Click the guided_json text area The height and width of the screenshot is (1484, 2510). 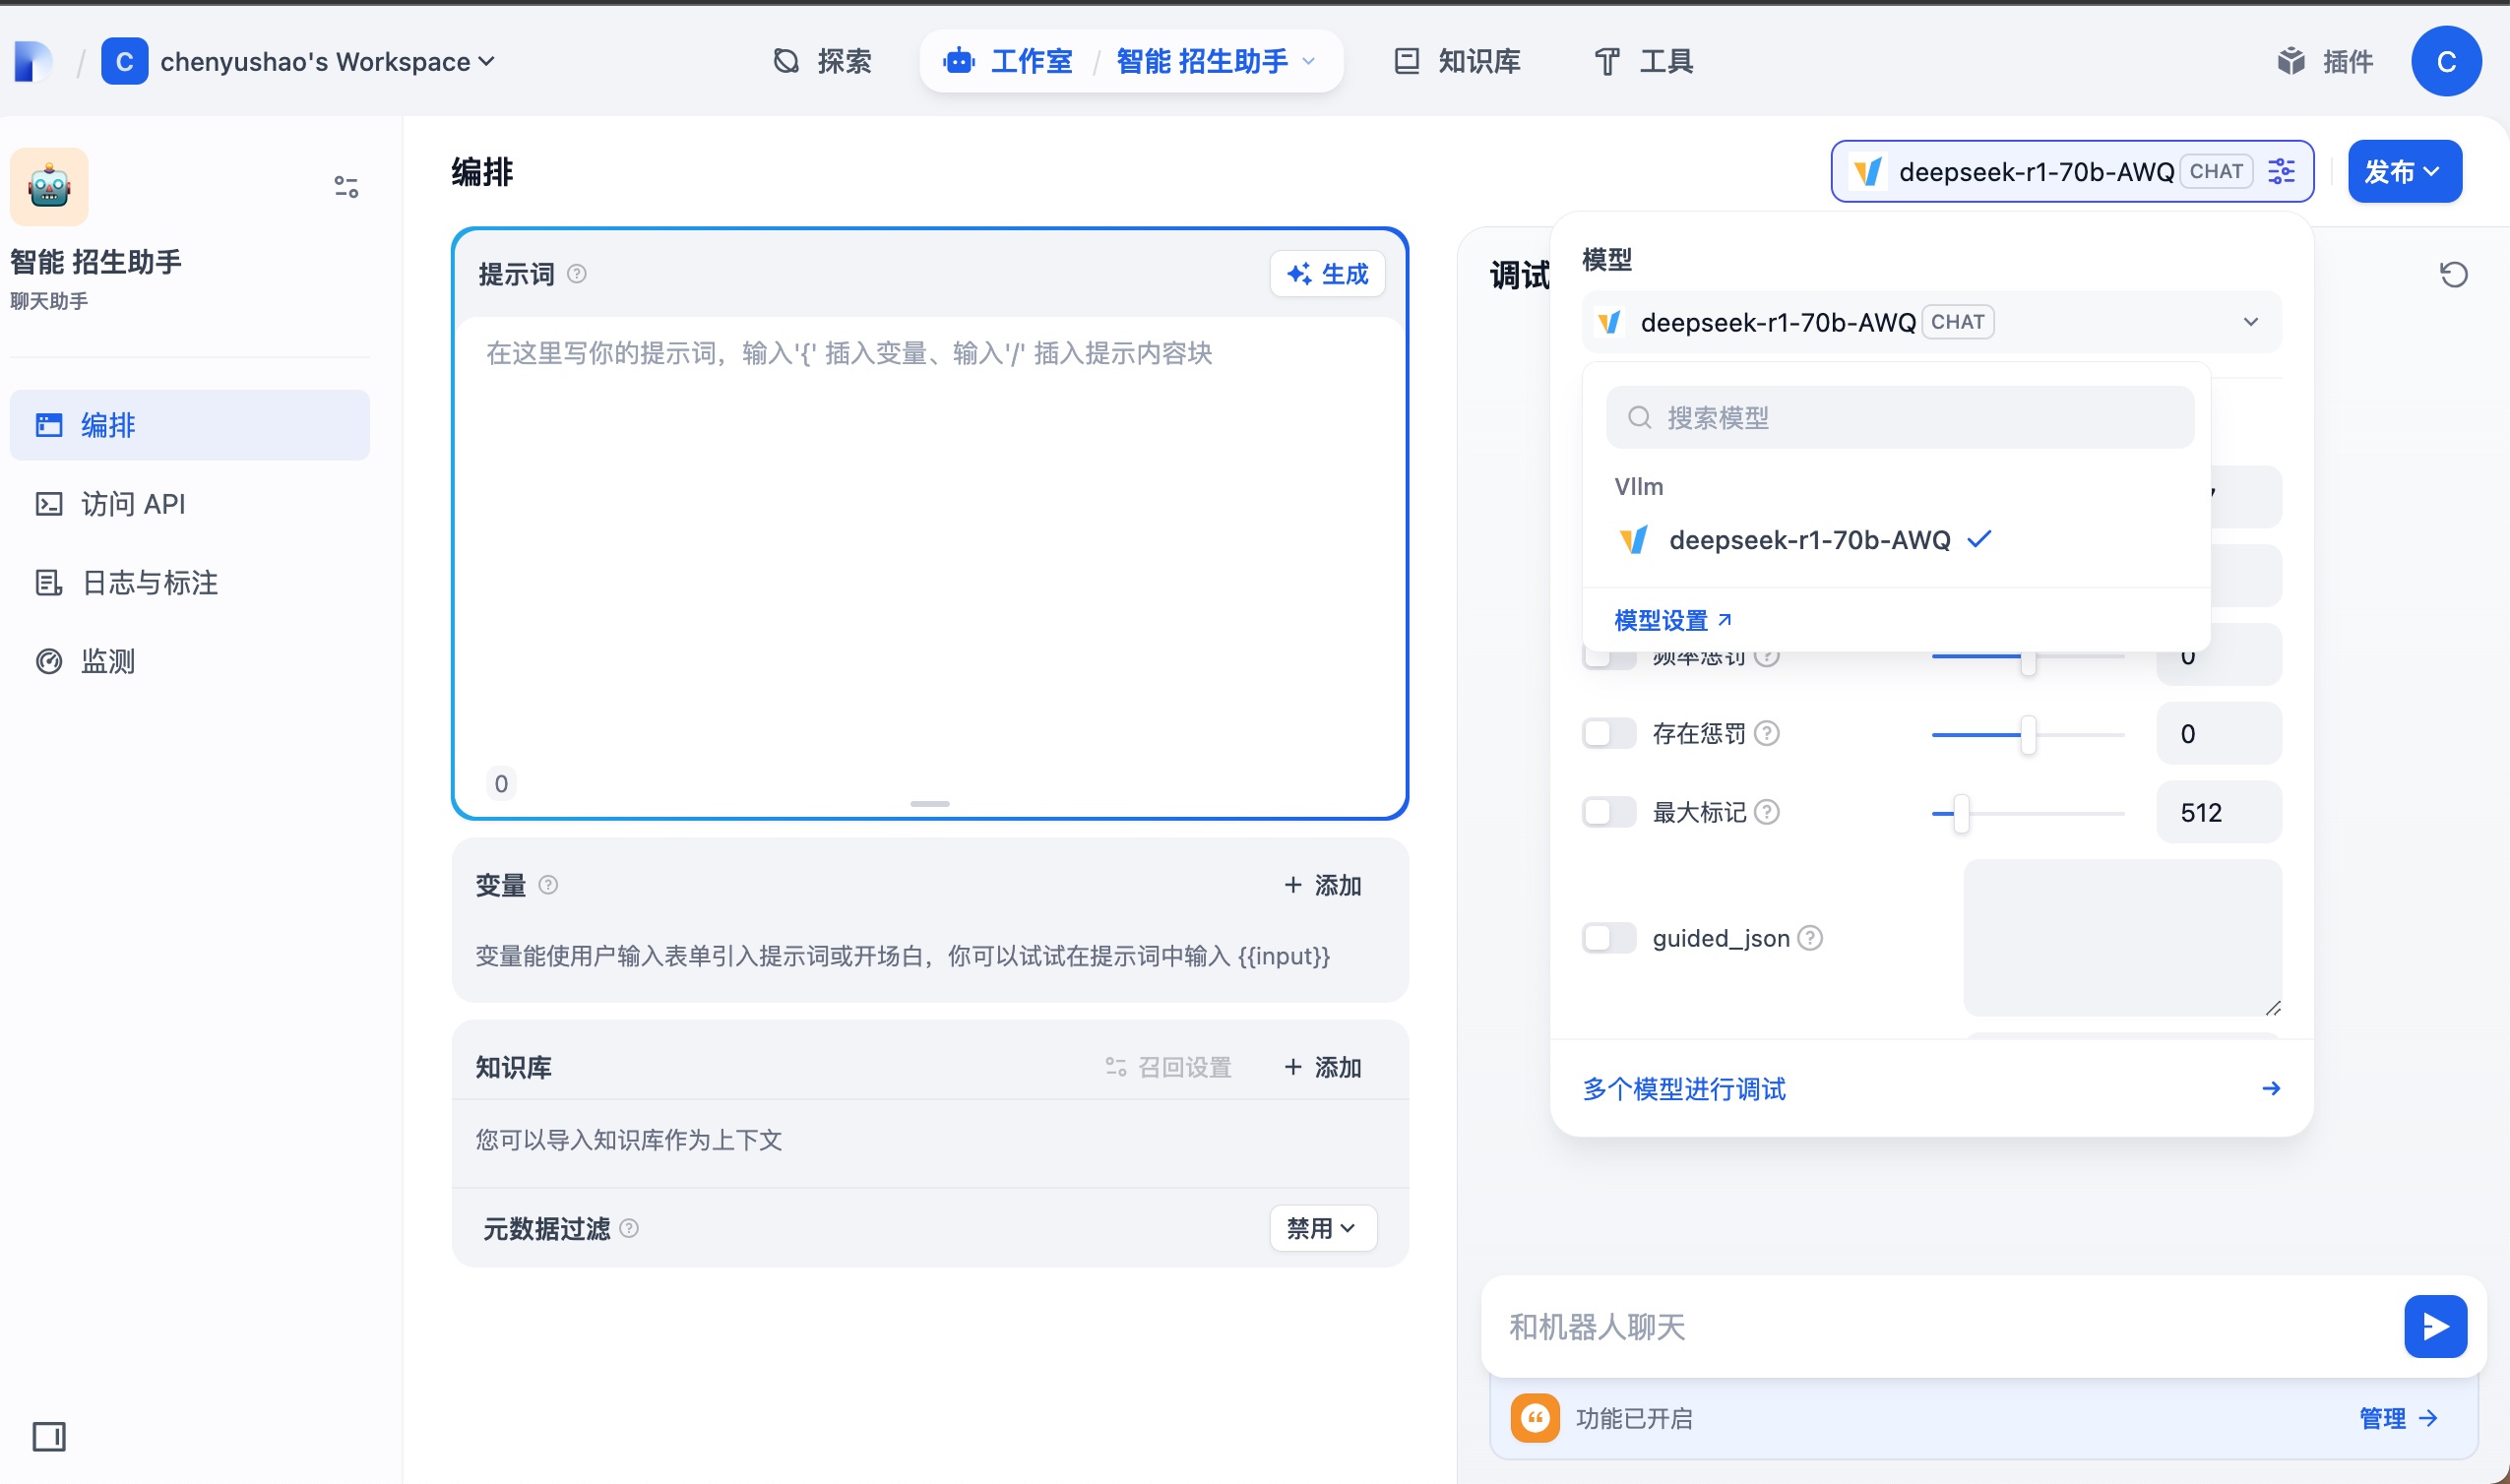tap(2122, 938)
